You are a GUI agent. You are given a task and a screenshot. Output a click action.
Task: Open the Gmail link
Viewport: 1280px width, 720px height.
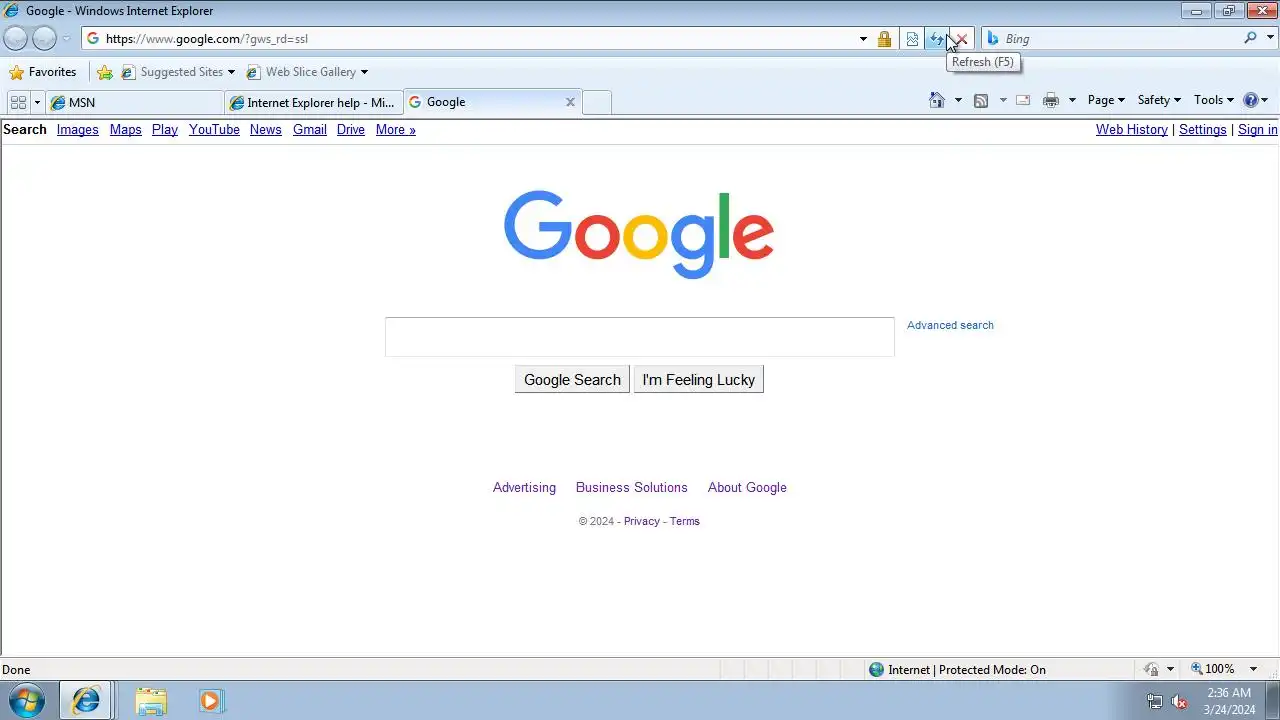[x=310, y=130]
